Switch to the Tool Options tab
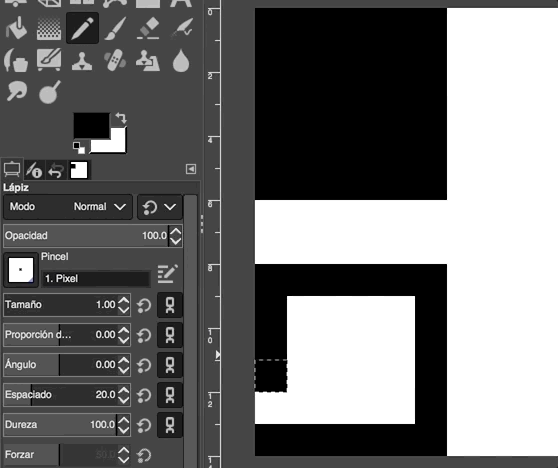Image resolution: width=558 pixels, height=468 pixels. tap(12, 169)
